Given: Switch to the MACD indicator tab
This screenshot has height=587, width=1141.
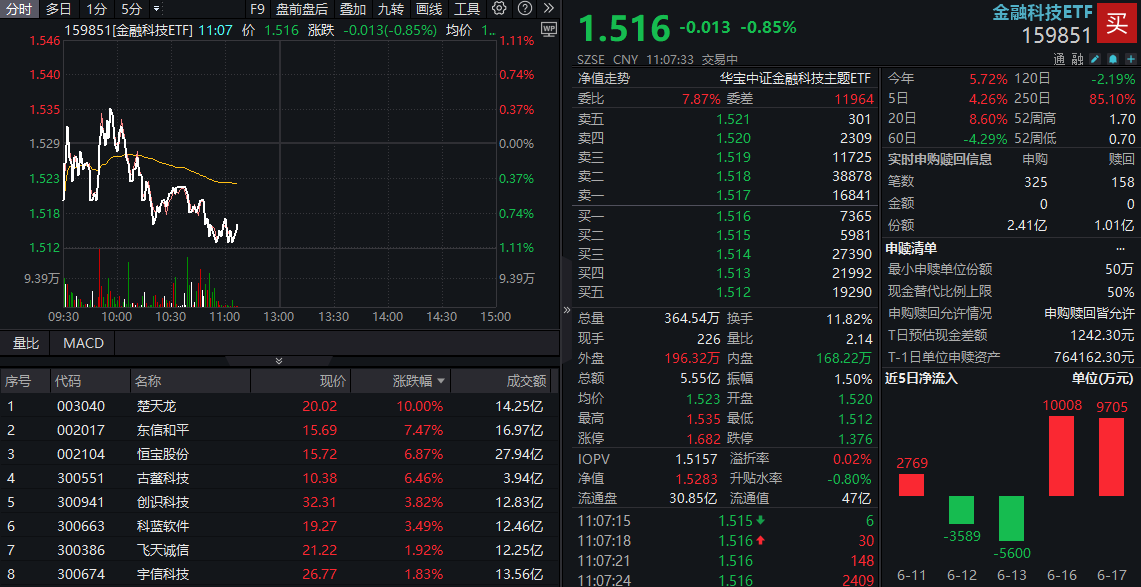Looking at the screenshot, I should coord(81,343).
